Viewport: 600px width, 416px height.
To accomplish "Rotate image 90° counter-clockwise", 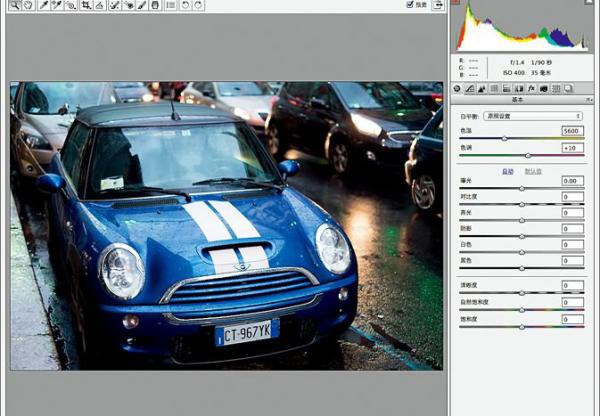I will tap(185, 5).
